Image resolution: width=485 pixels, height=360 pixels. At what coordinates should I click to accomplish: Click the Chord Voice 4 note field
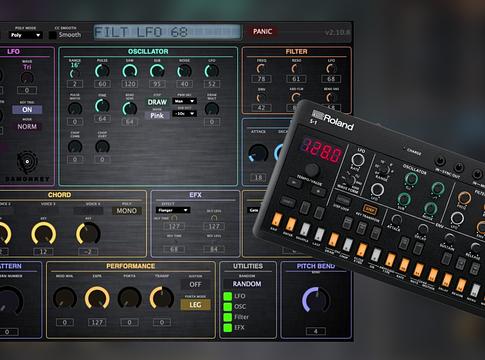[88, 211]
